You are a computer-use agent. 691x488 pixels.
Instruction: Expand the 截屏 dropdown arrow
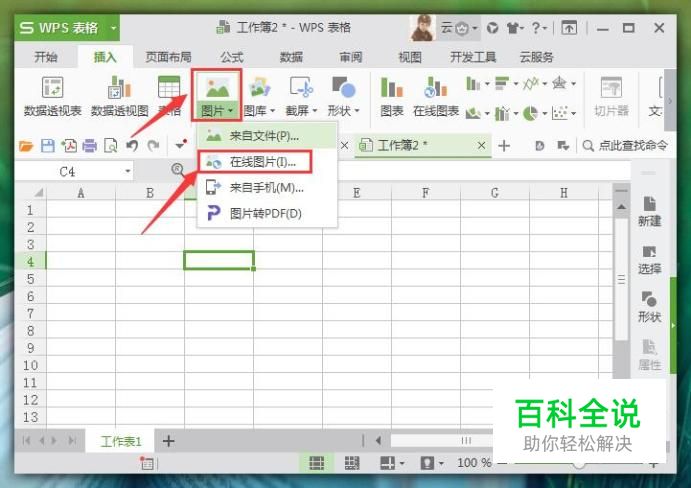(315, 111)
